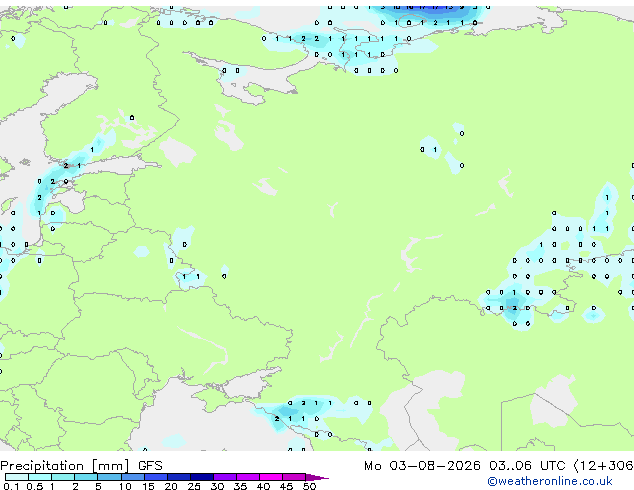634x490 pixels.
Task: Click the '10' legend scale label
Action: pos(125,486)
